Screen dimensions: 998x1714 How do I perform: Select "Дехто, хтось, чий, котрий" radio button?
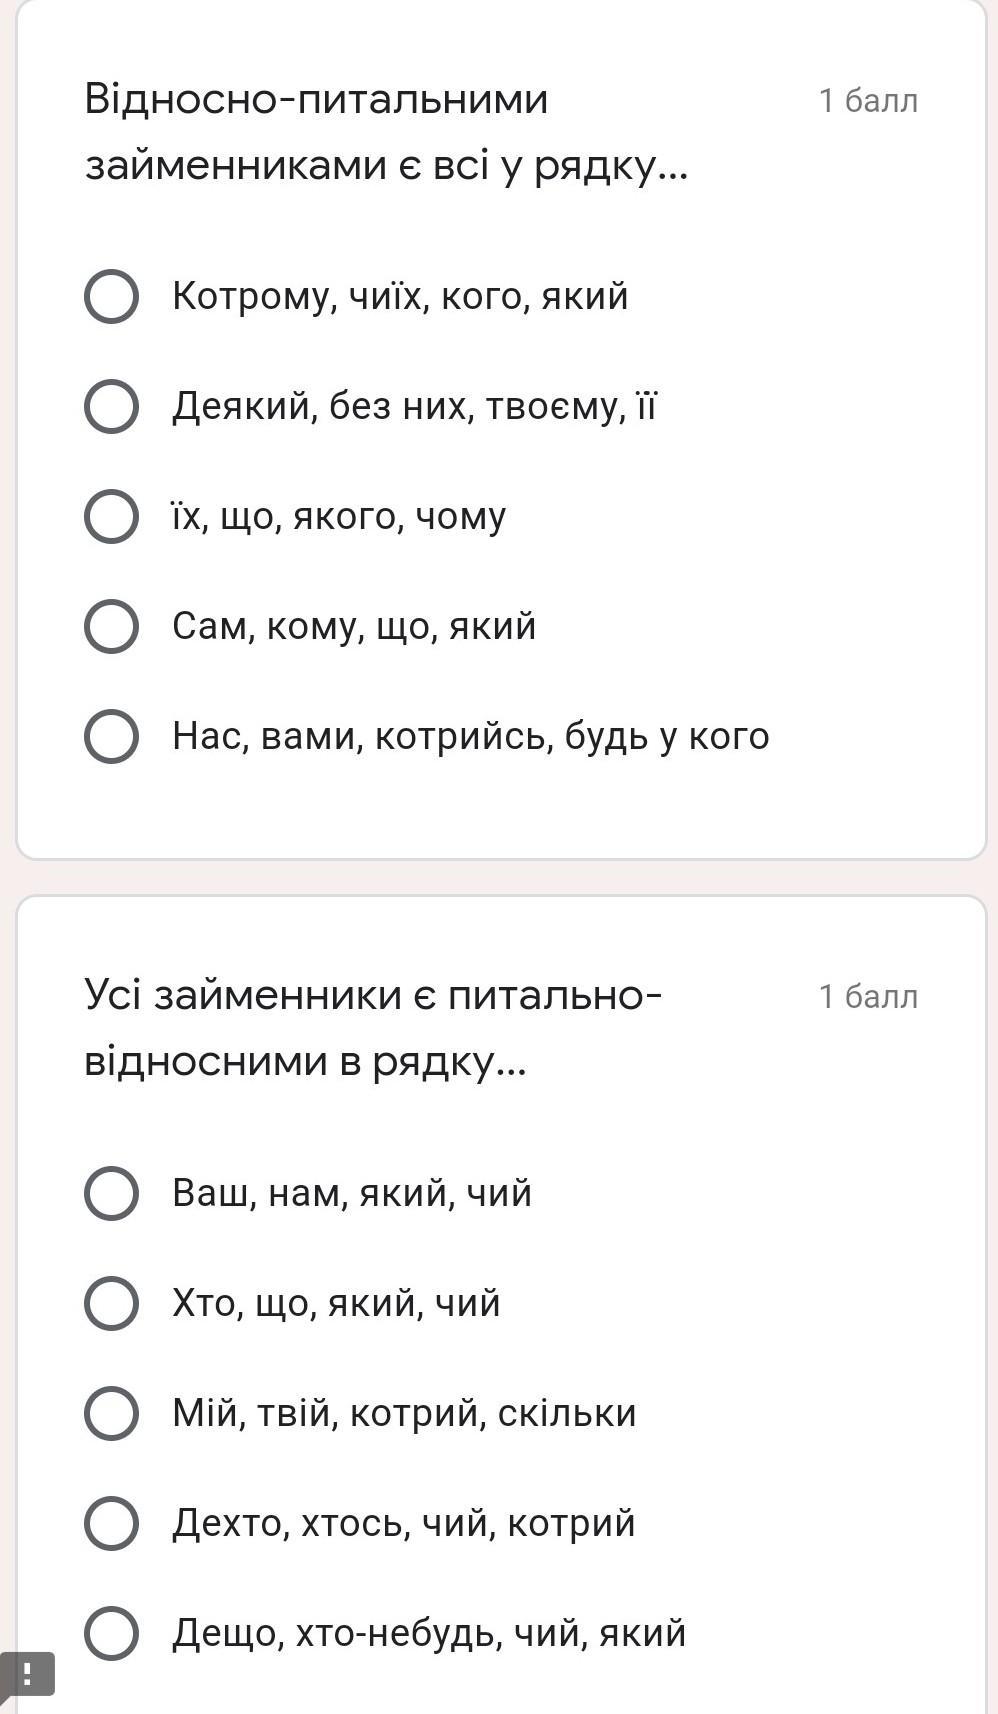tap(111, 1523)
